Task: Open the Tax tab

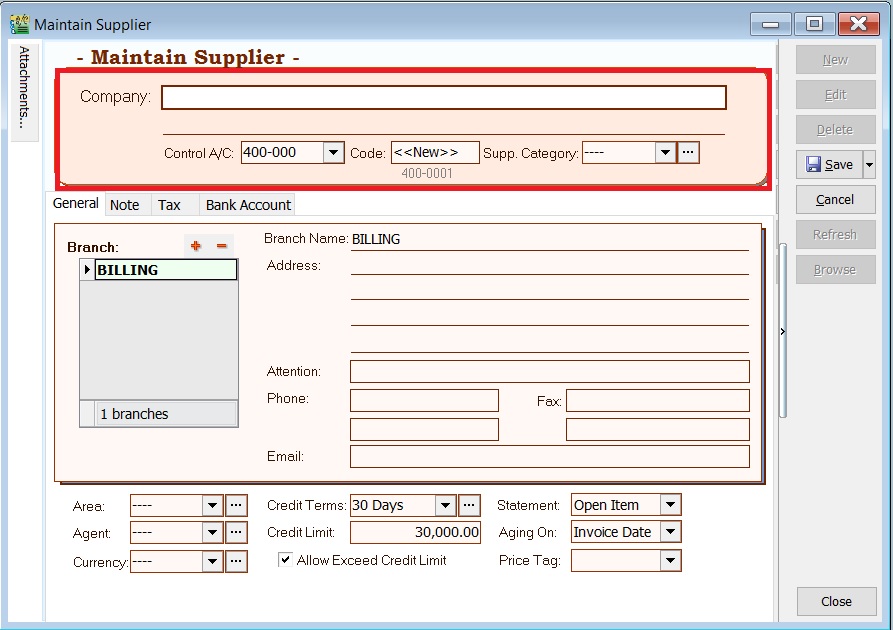Action: [x=171, y=204]
